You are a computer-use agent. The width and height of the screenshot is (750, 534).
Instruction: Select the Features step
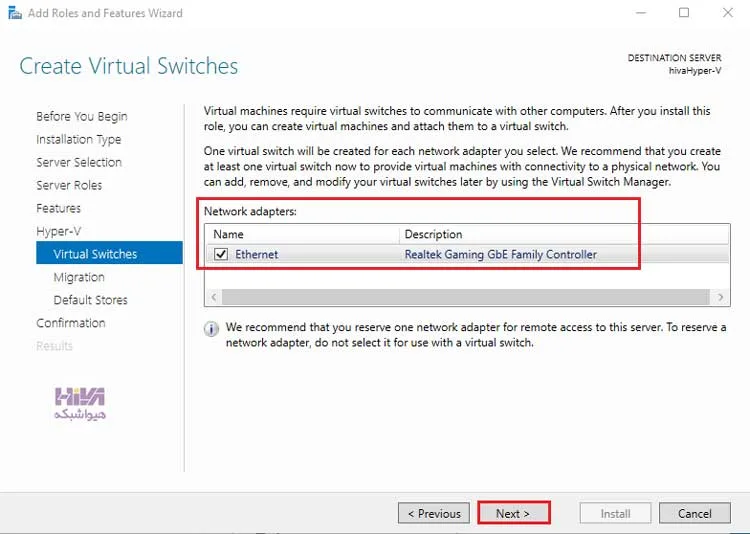click(x=59, y=208)
